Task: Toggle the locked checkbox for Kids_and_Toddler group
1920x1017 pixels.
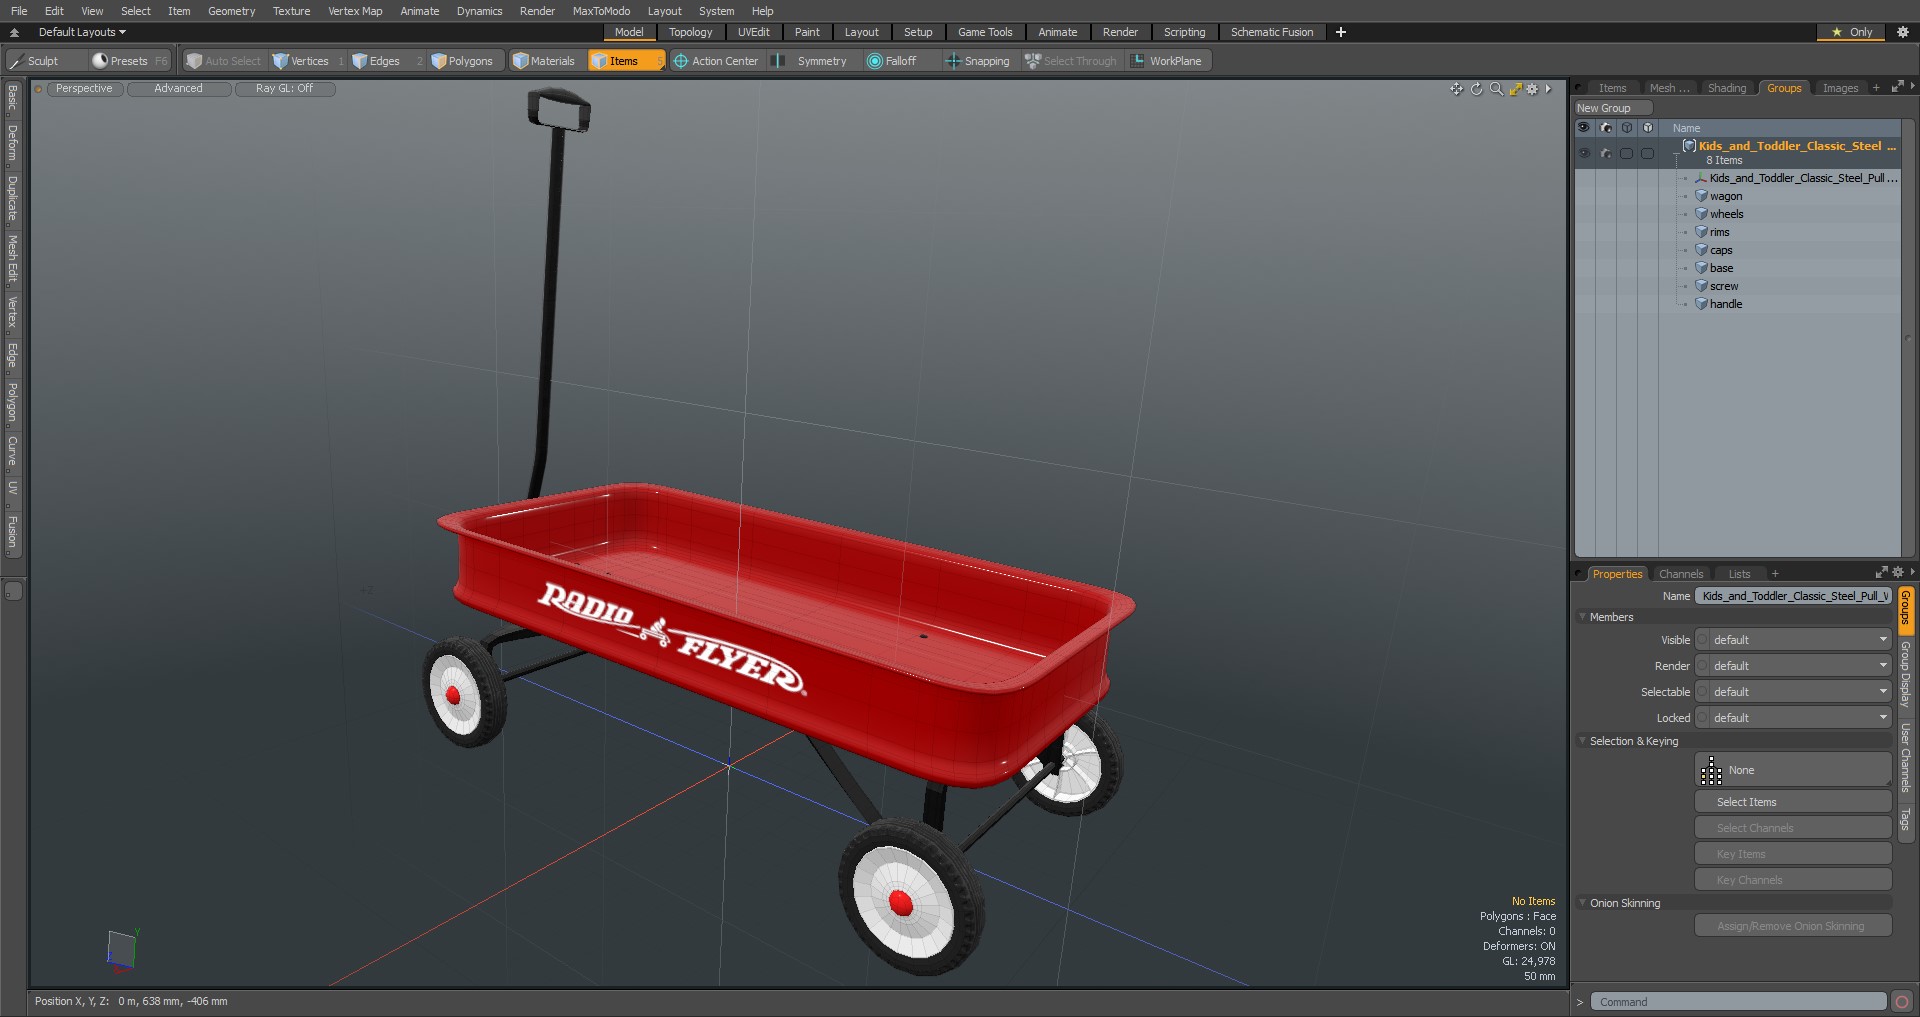Action: tap(1647, 153)
